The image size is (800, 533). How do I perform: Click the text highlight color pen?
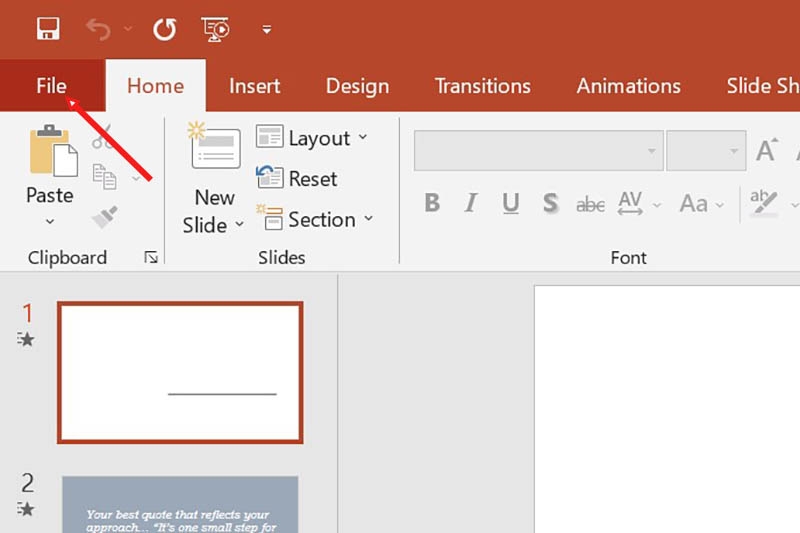click(x=764, y=202)
